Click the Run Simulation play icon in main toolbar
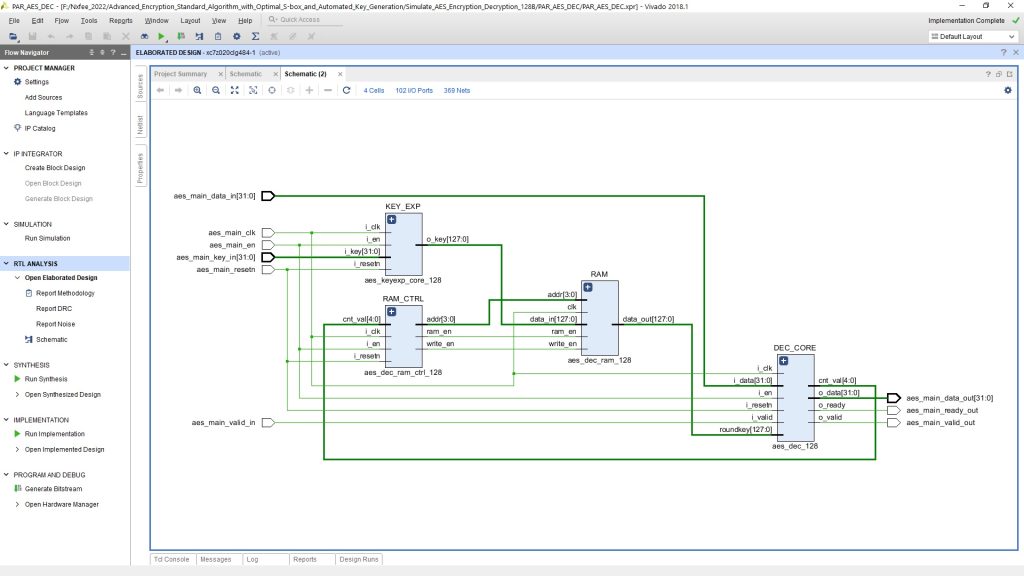 pyautogui.click(x=162, y=35)
